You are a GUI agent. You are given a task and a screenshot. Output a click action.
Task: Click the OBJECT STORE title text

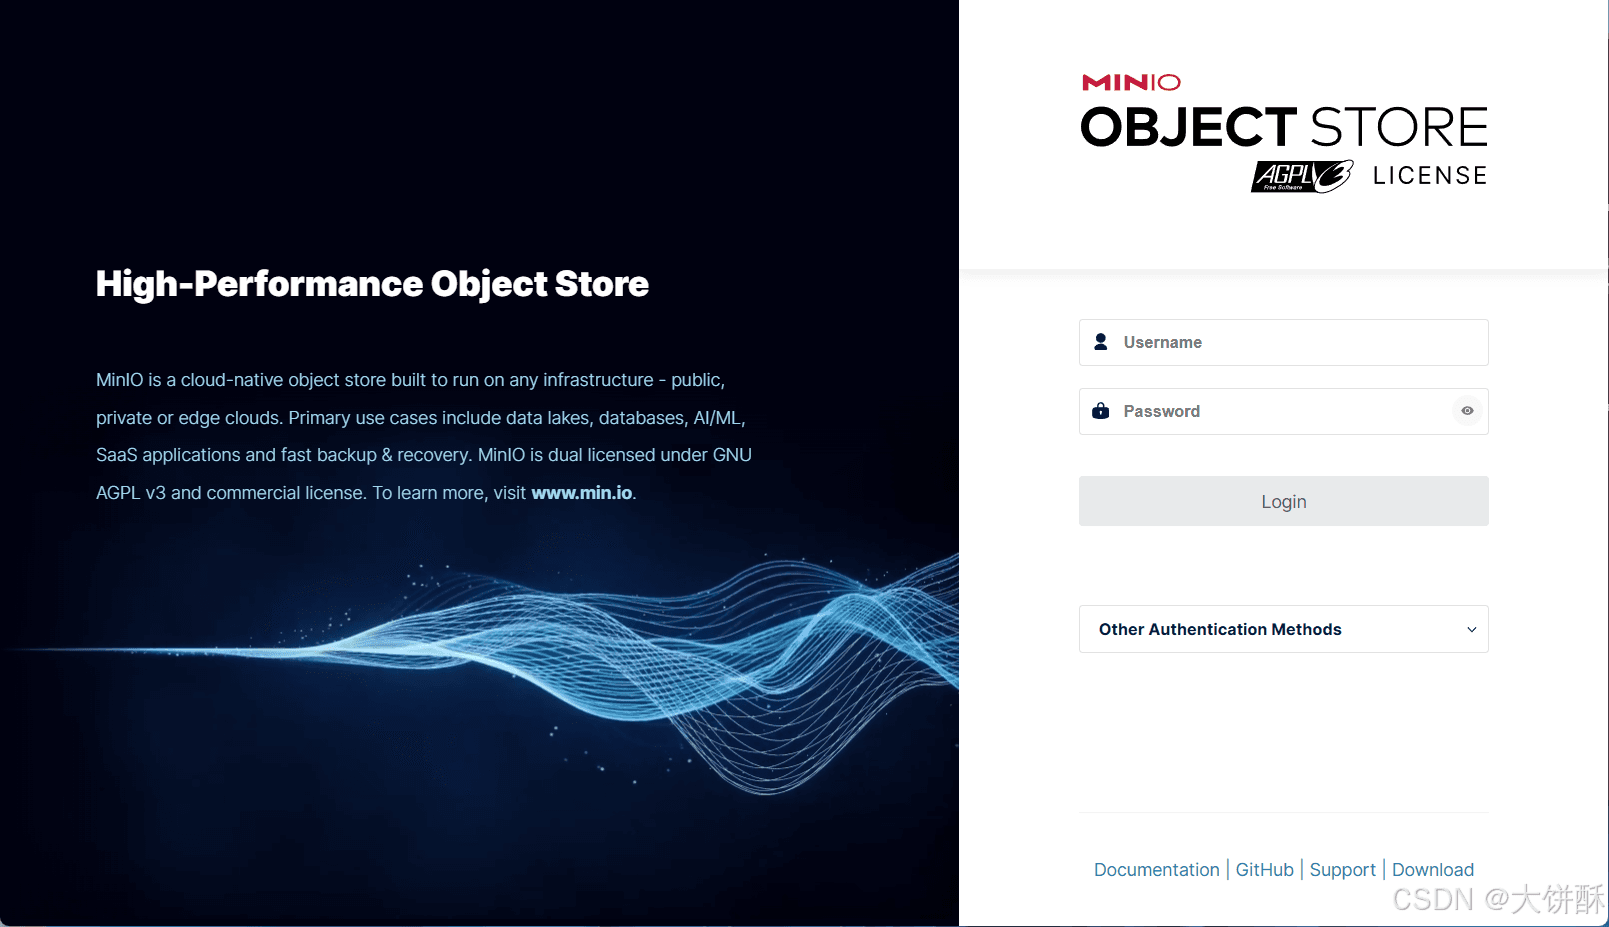[1284, 127]
